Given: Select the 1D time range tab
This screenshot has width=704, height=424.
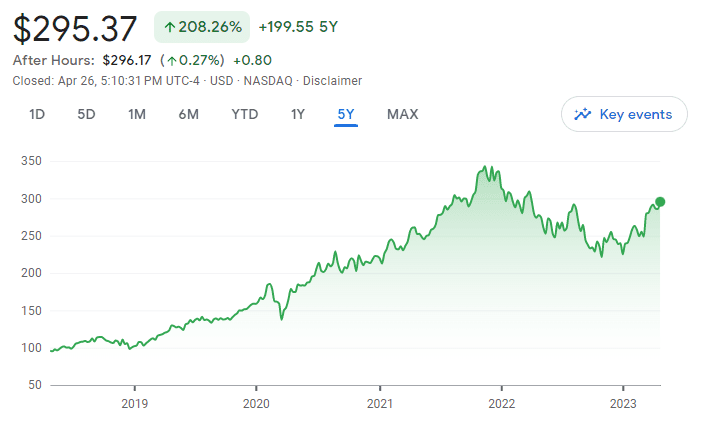Looking at the screenshot, I should coord(37,114).
